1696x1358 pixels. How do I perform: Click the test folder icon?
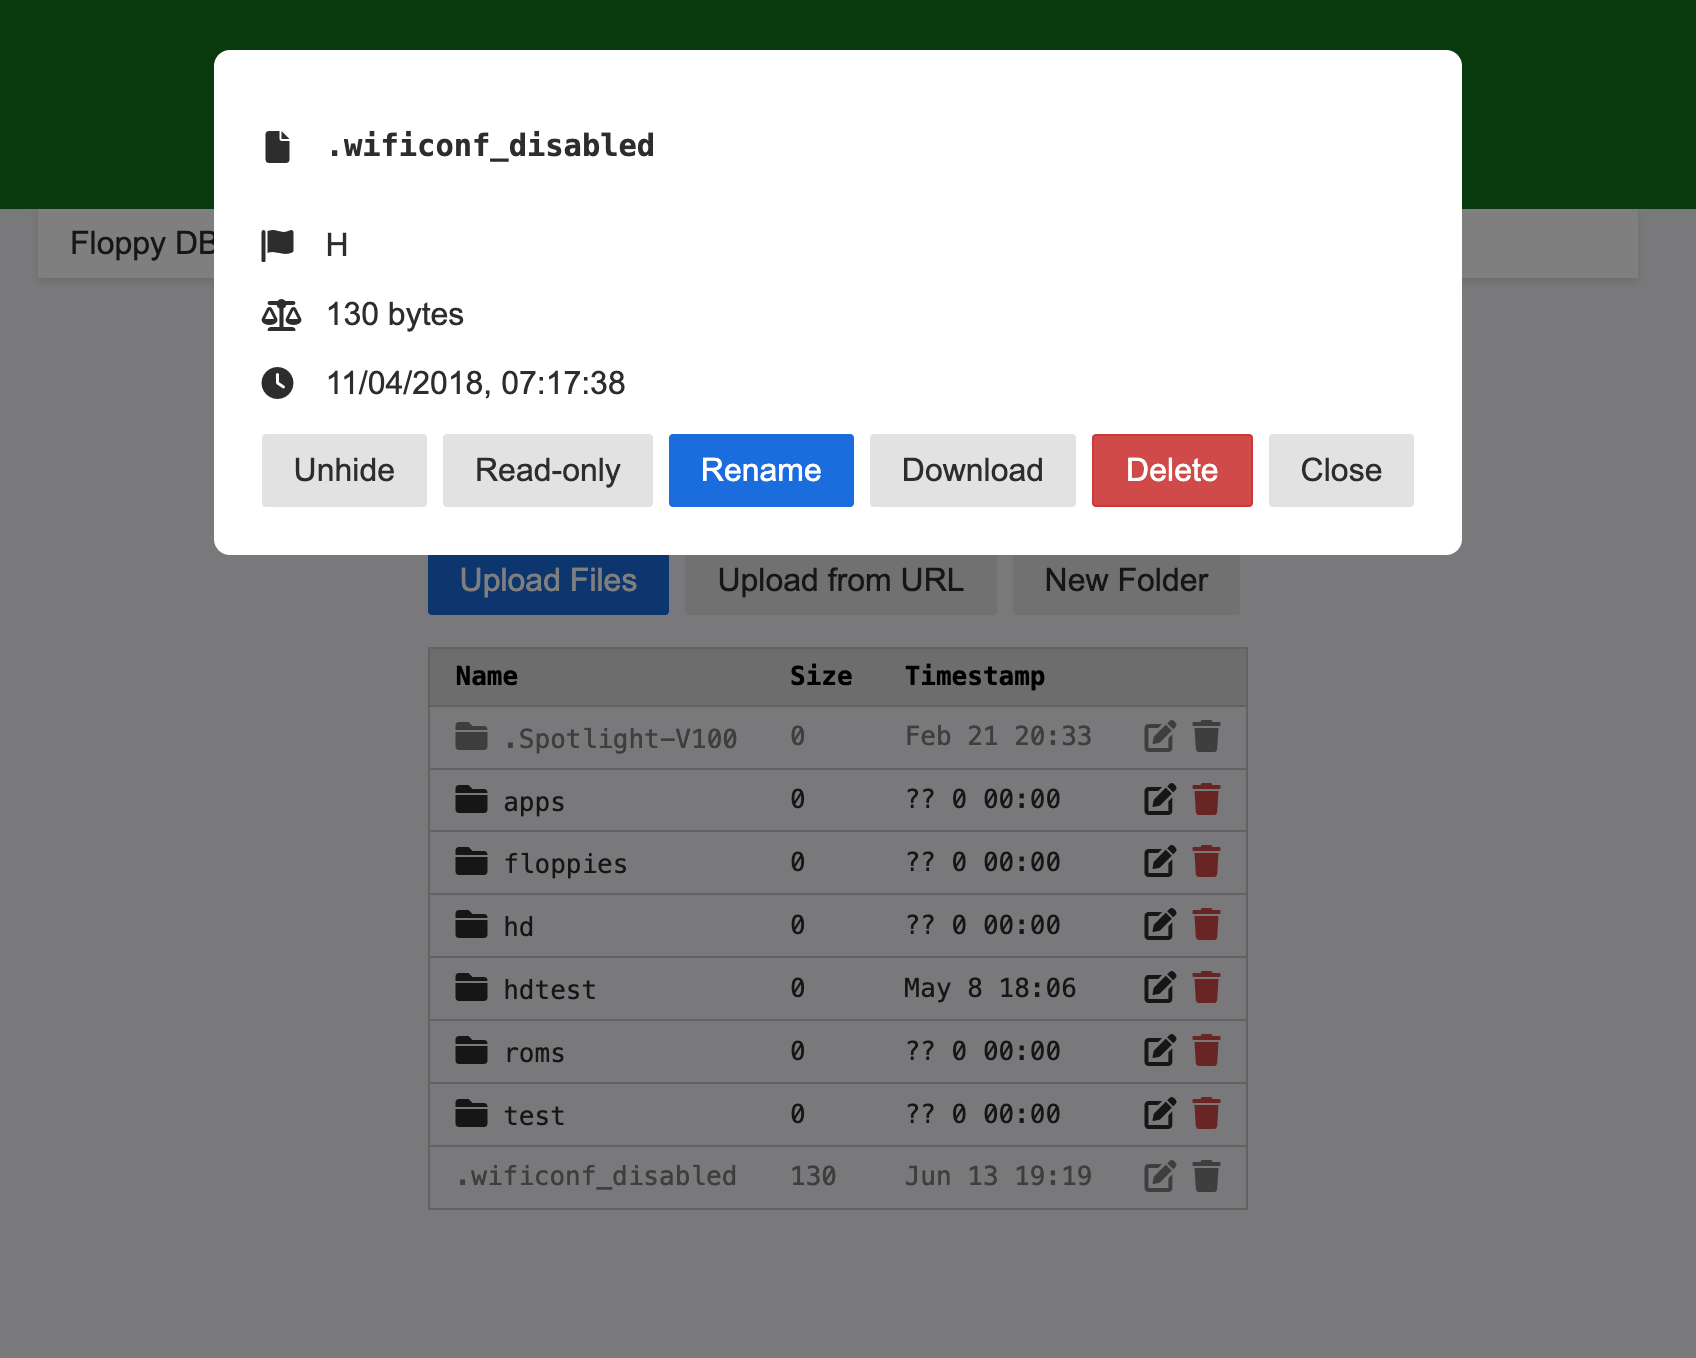471,1113
